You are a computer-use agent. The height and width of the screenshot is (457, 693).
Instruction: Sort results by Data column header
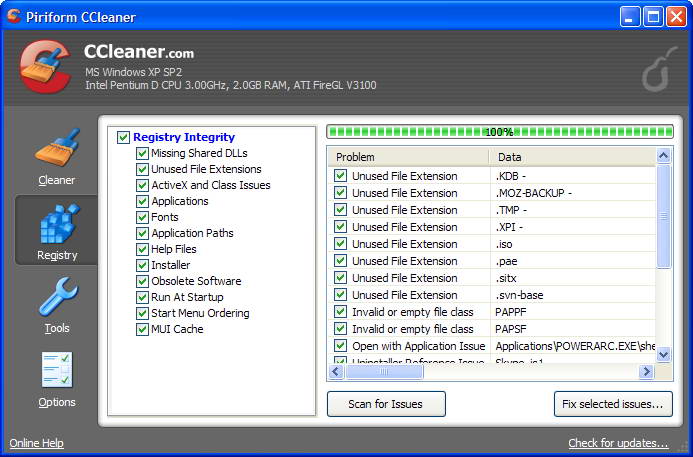(572, 157)
